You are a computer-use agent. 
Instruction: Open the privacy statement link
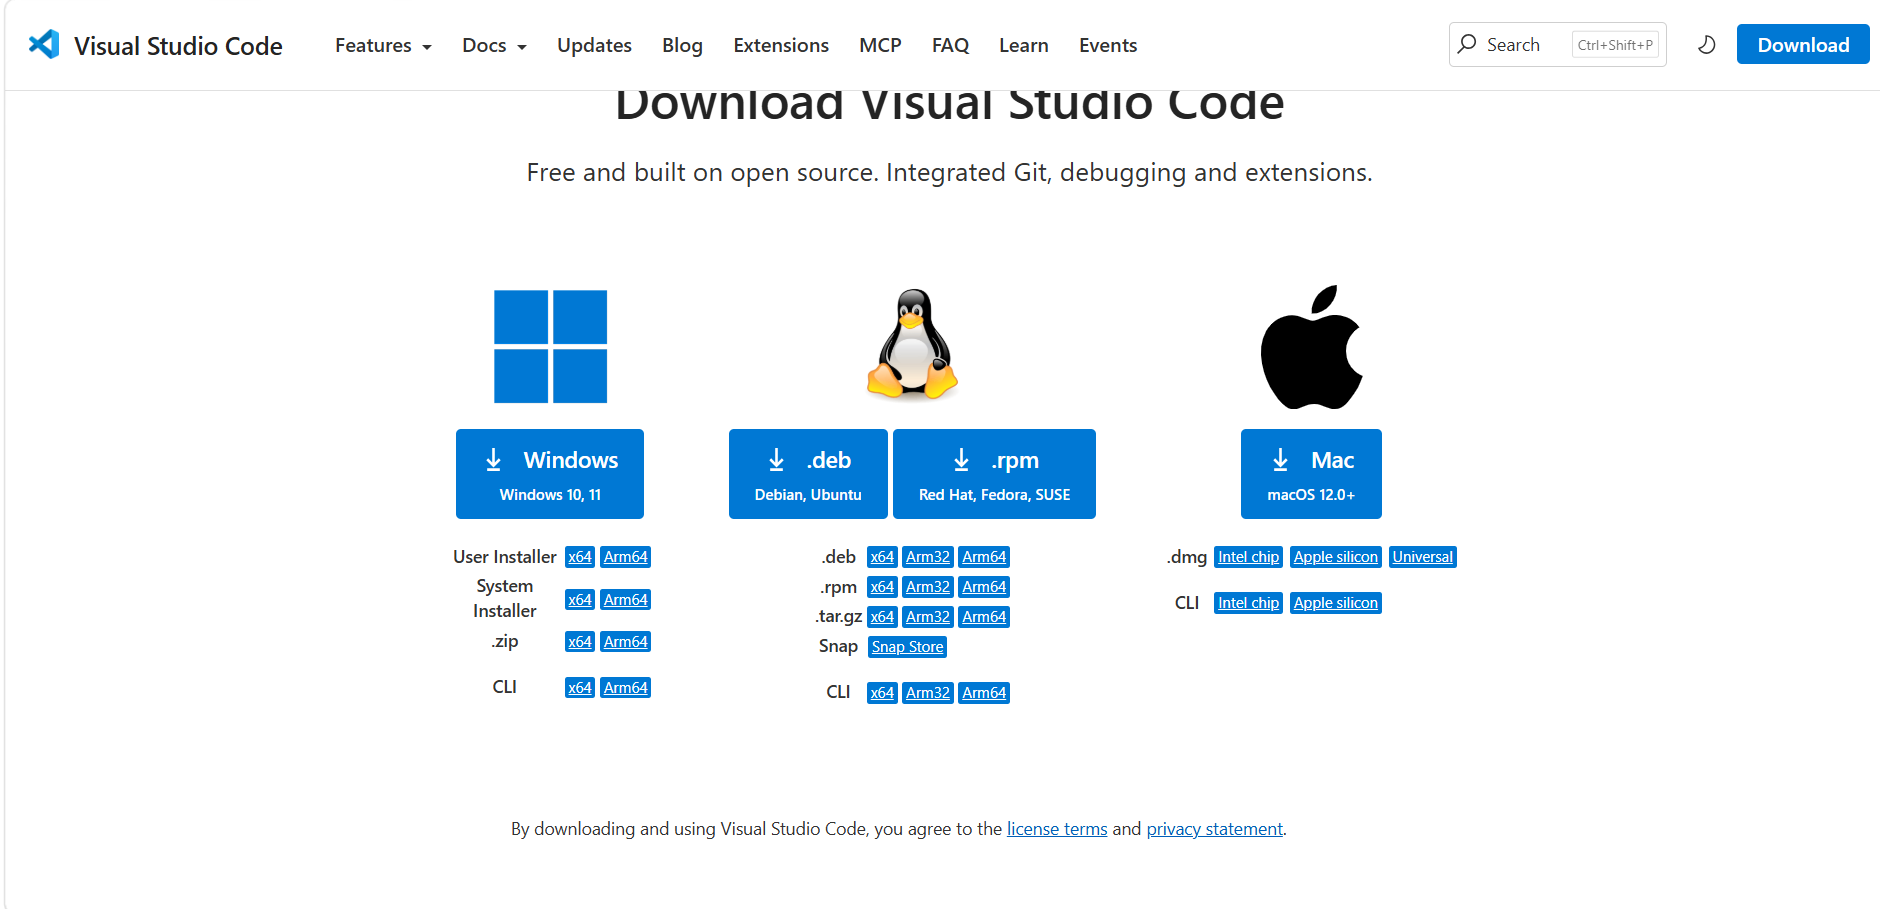click(1214, 829)
